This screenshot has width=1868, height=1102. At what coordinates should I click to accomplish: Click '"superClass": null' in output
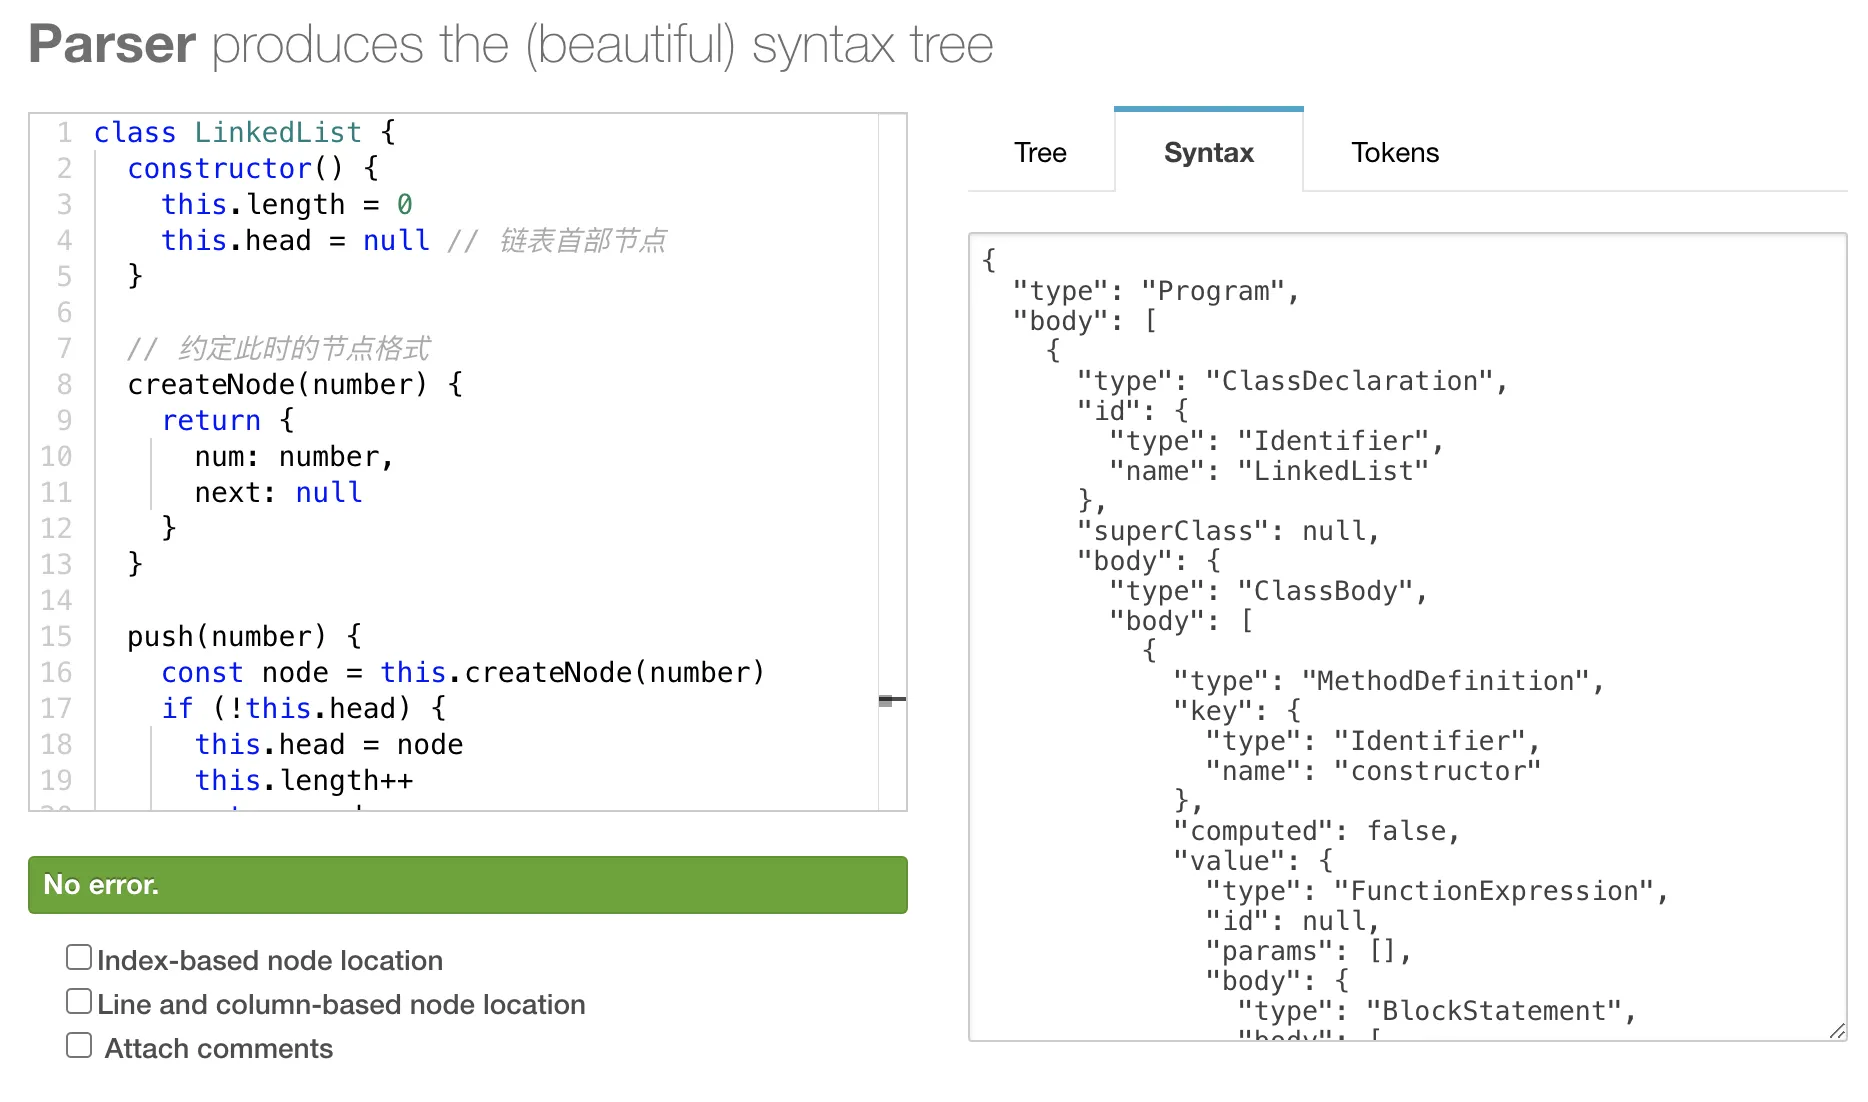coord(1228,531)
